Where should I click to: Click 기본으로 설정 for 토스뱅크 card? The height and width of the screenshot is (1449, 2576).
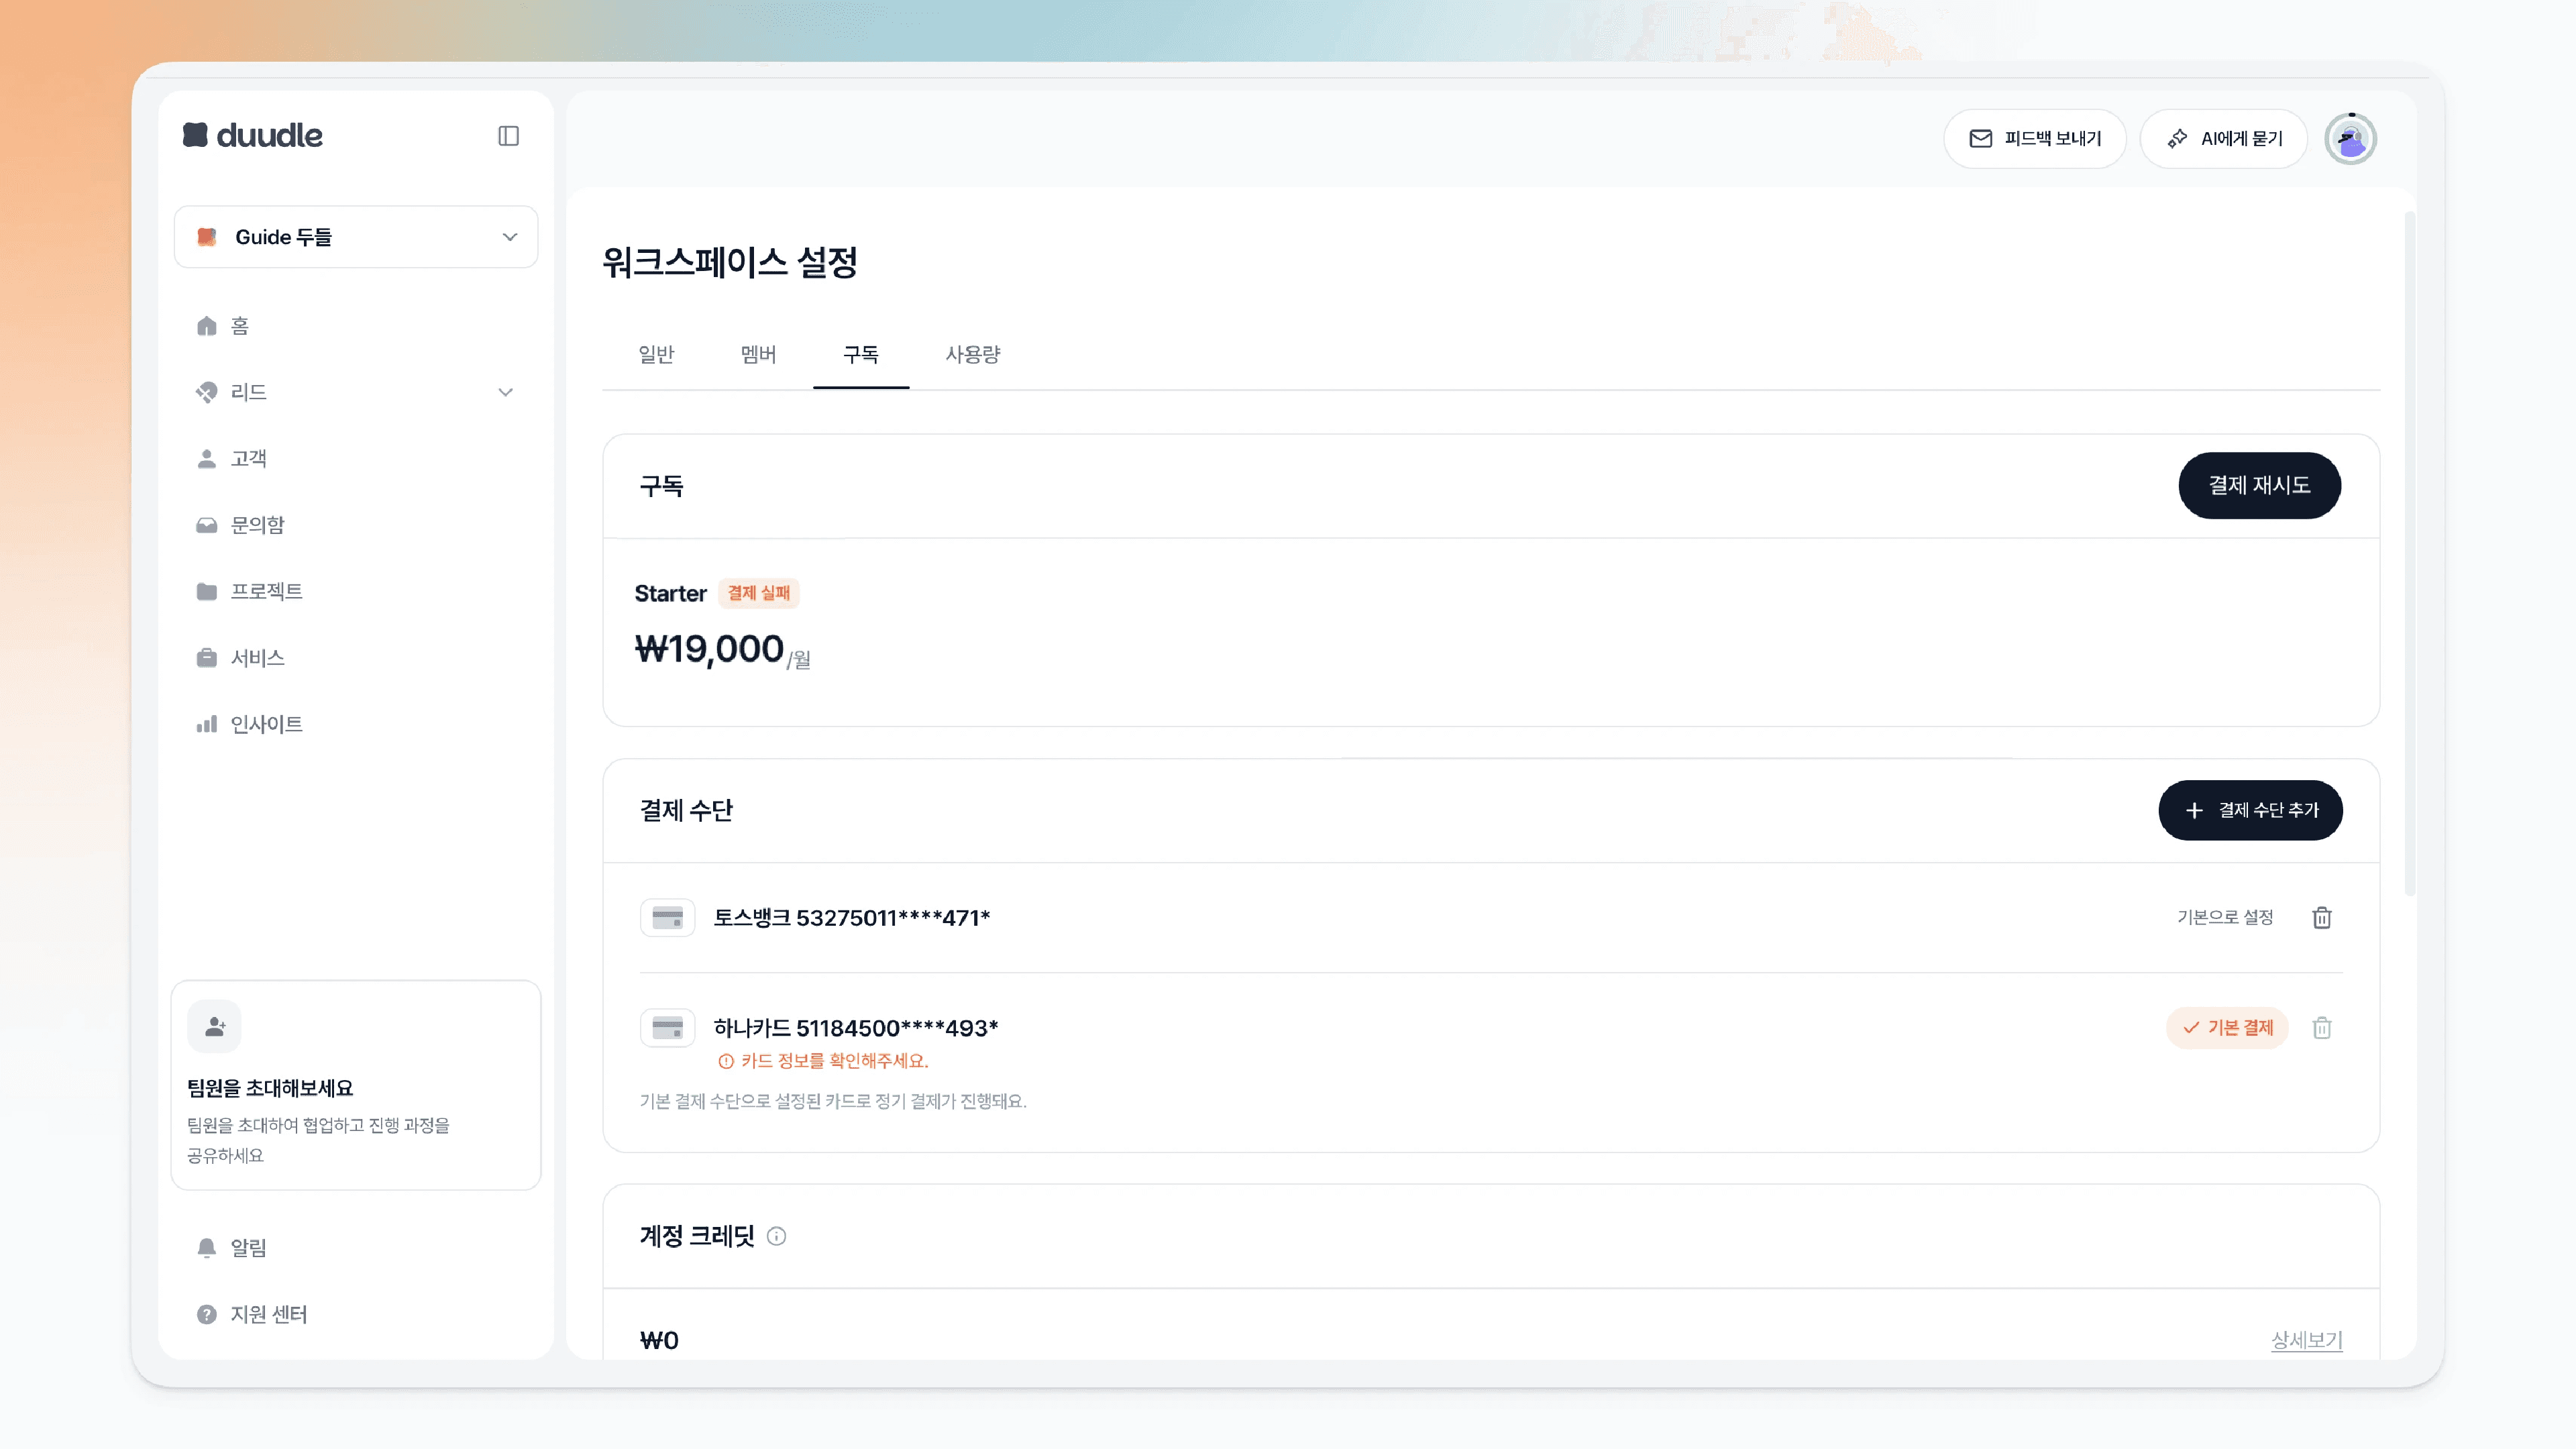[x=2225, y=917]
